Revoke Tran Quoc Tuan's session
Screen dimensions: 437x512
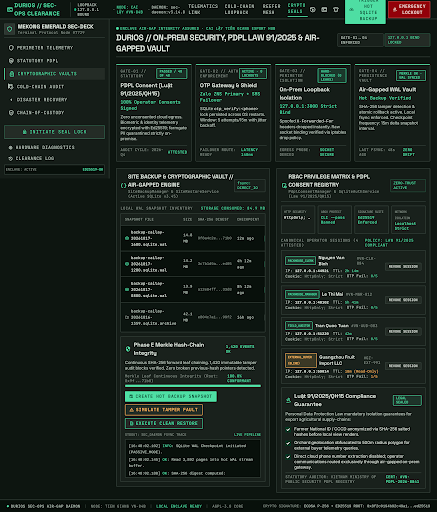pos(403,332)
